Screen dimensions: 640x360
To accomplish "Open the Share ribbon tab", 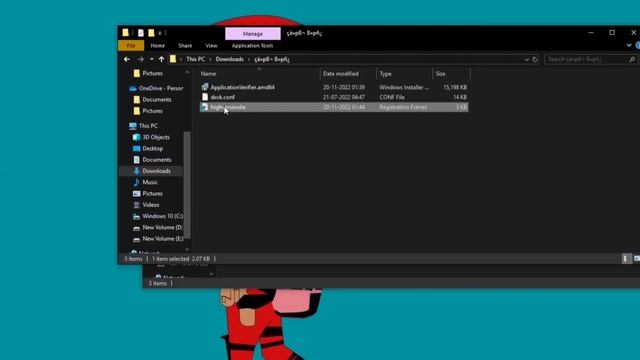I will 185,46.
